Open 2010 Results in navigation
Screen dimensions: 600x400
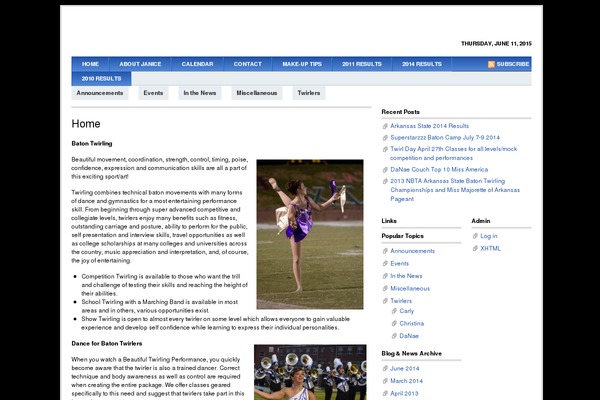click(101, 78)
